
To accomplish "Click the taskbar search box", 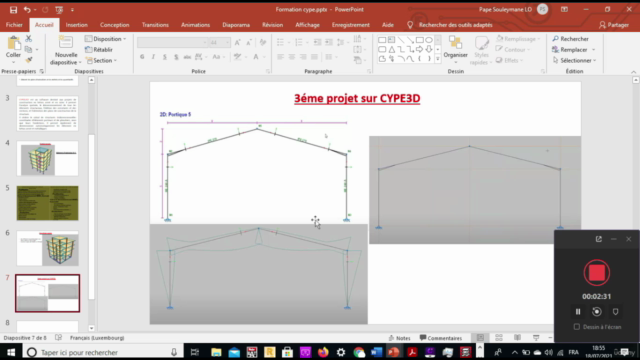I will tap(102, 352).
